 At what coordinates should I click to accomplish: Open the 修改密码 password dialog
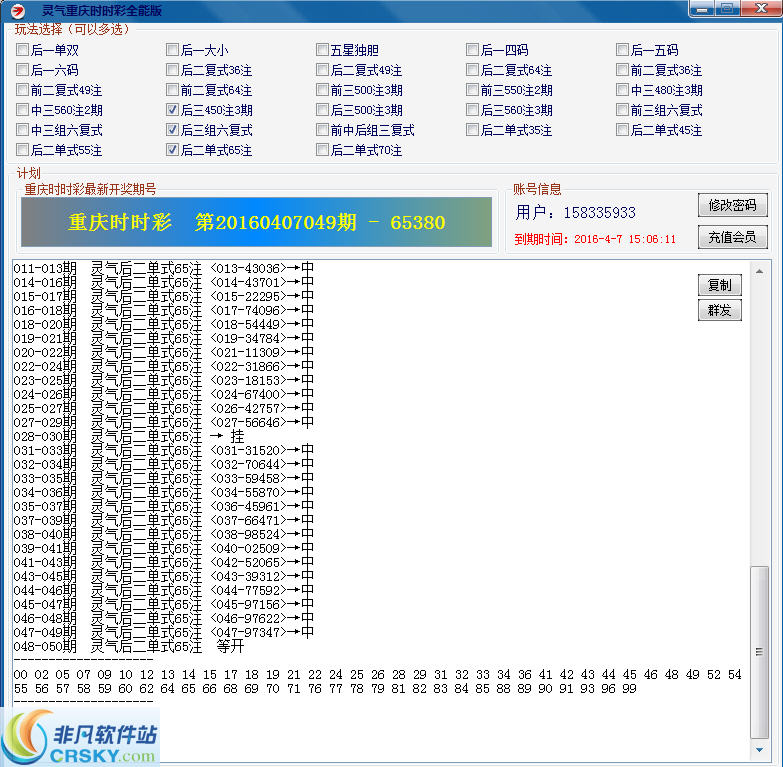point(732,205)
